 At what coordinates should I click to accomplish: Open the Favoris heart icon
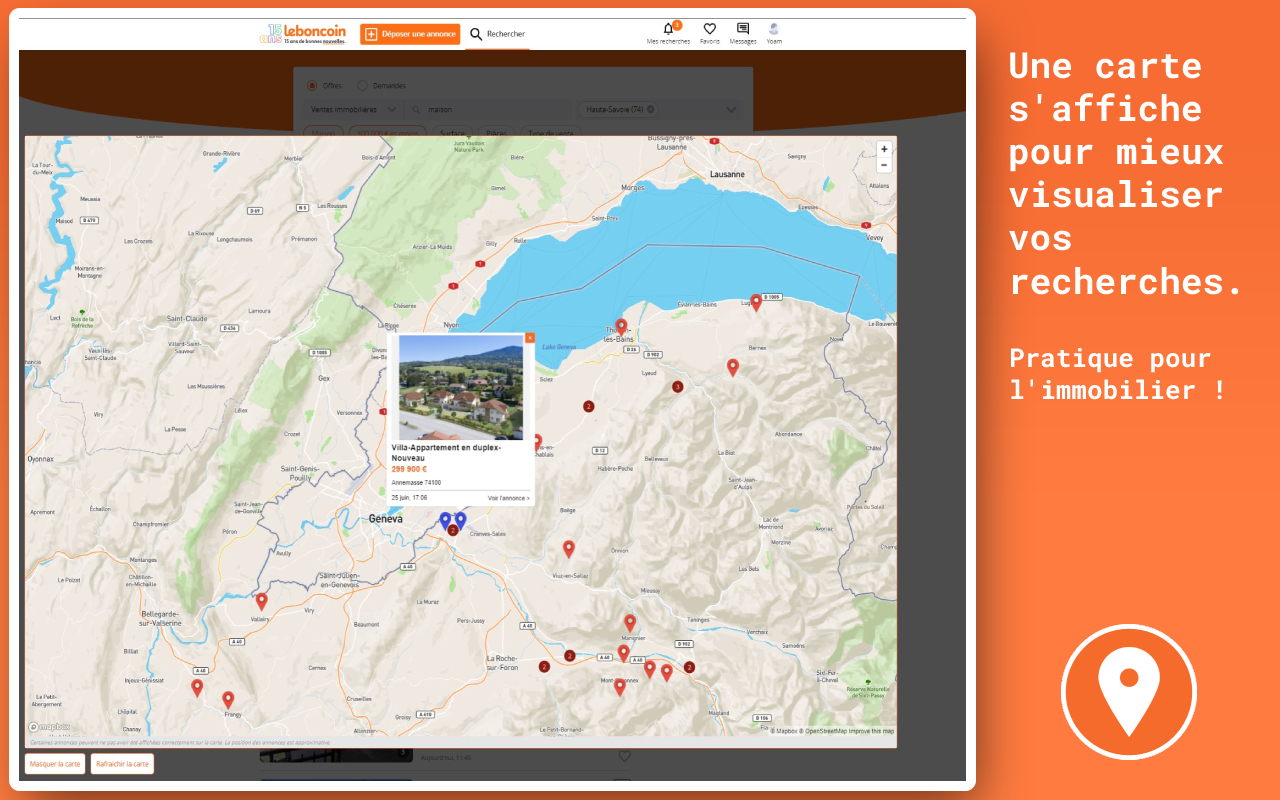click(709, 29)
